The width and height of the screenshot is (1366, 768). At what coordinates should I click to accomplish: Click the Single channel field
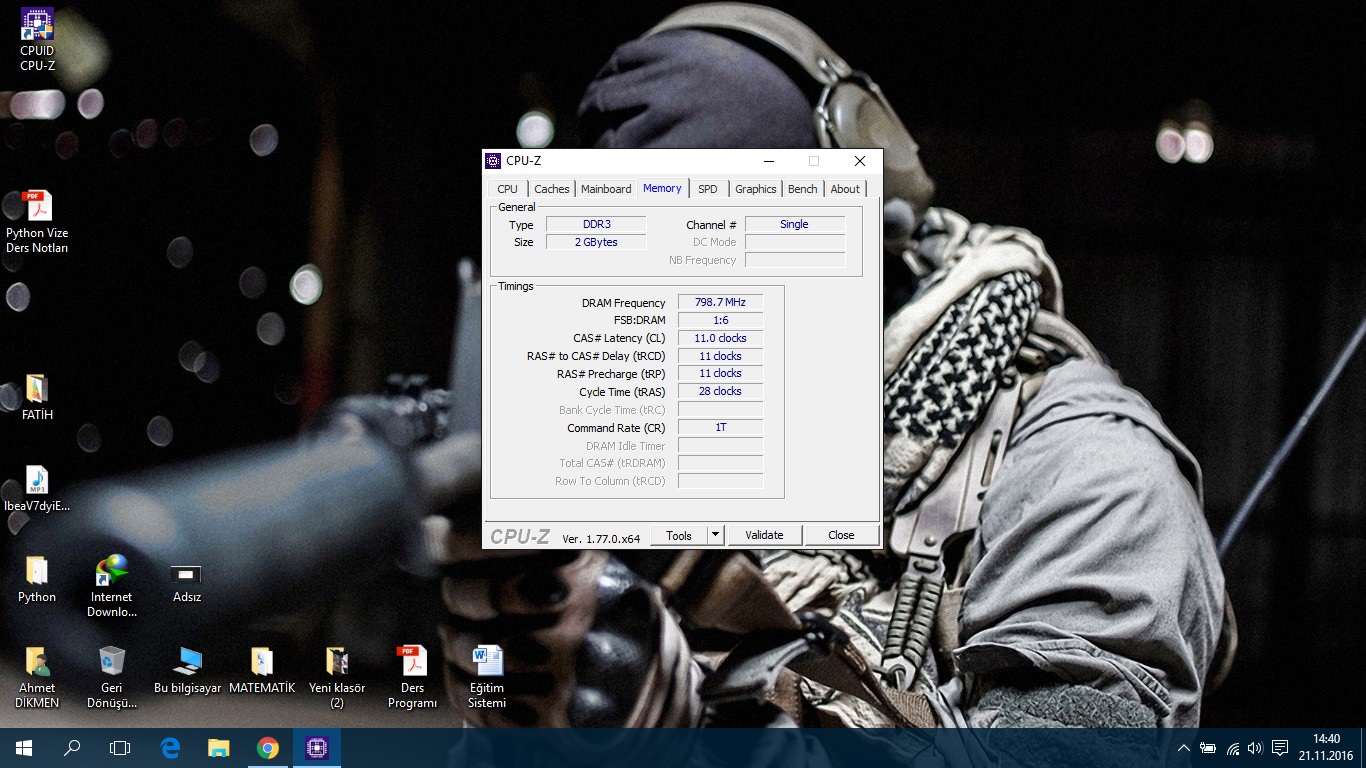(x=795, y=224)
